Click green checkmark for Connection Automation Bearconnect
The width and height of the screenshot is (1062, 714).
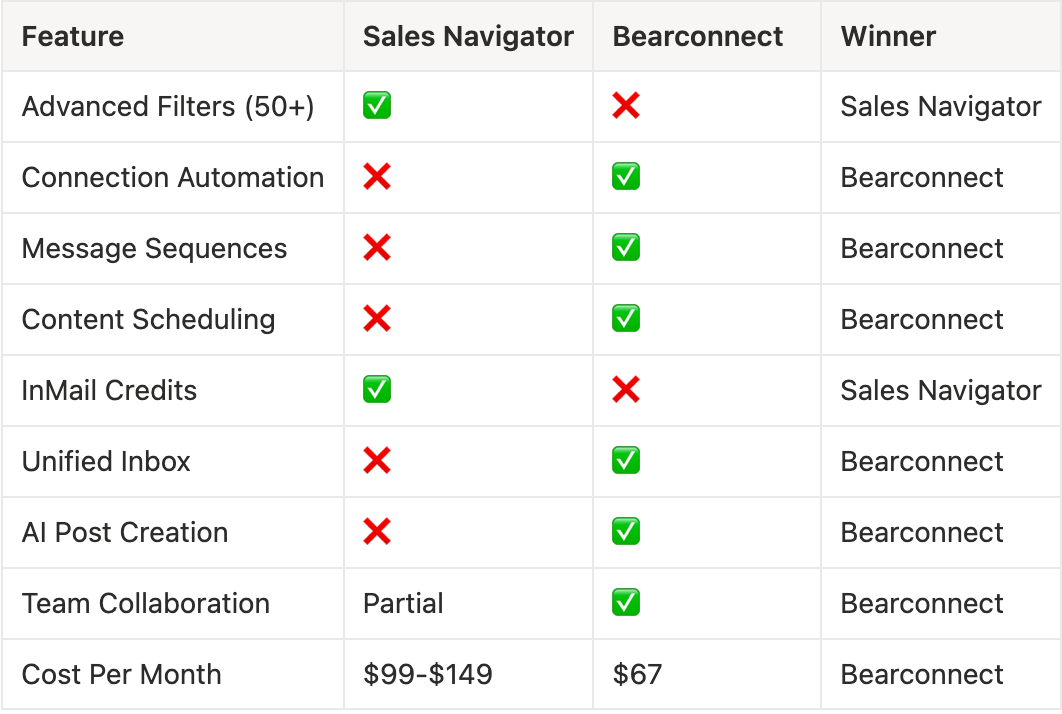pyautogui.click(x=626, y=177)
